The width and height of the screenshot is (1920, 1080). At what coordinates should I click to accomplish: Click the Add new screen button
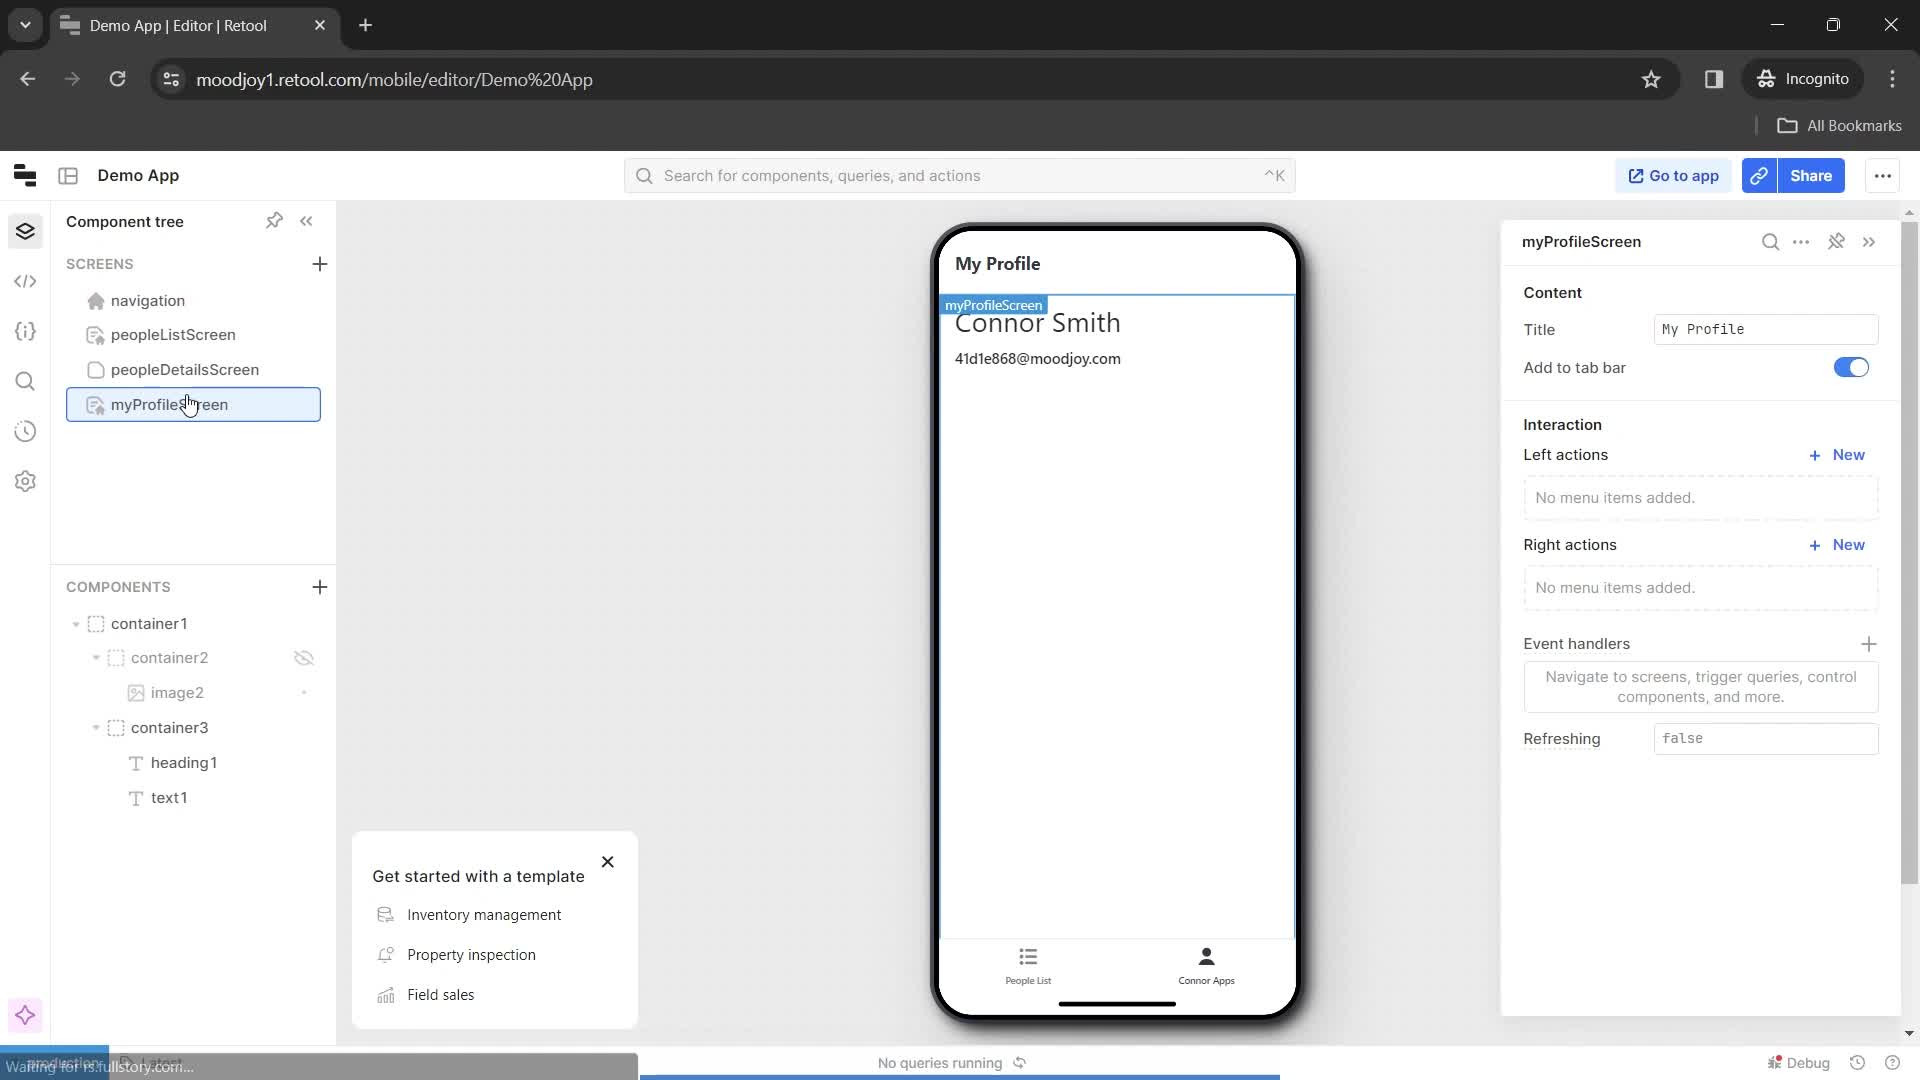click(x=318, y=262)
